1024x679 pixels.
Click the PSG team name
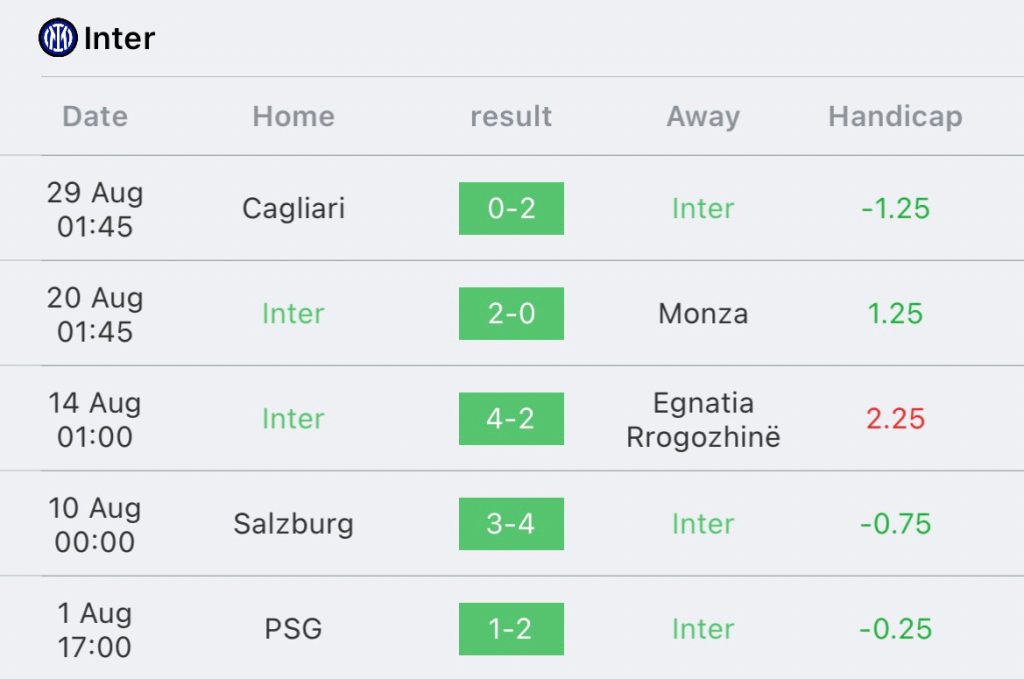pos(293,628)
